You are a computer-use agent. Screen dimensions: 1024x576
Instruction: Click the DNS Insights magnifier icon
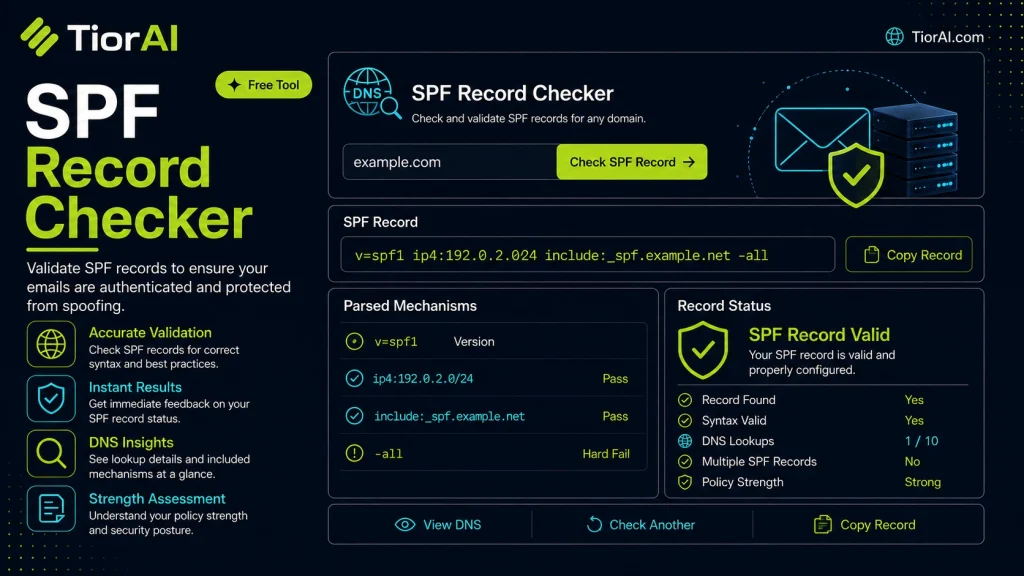click(x=51, y=453)
